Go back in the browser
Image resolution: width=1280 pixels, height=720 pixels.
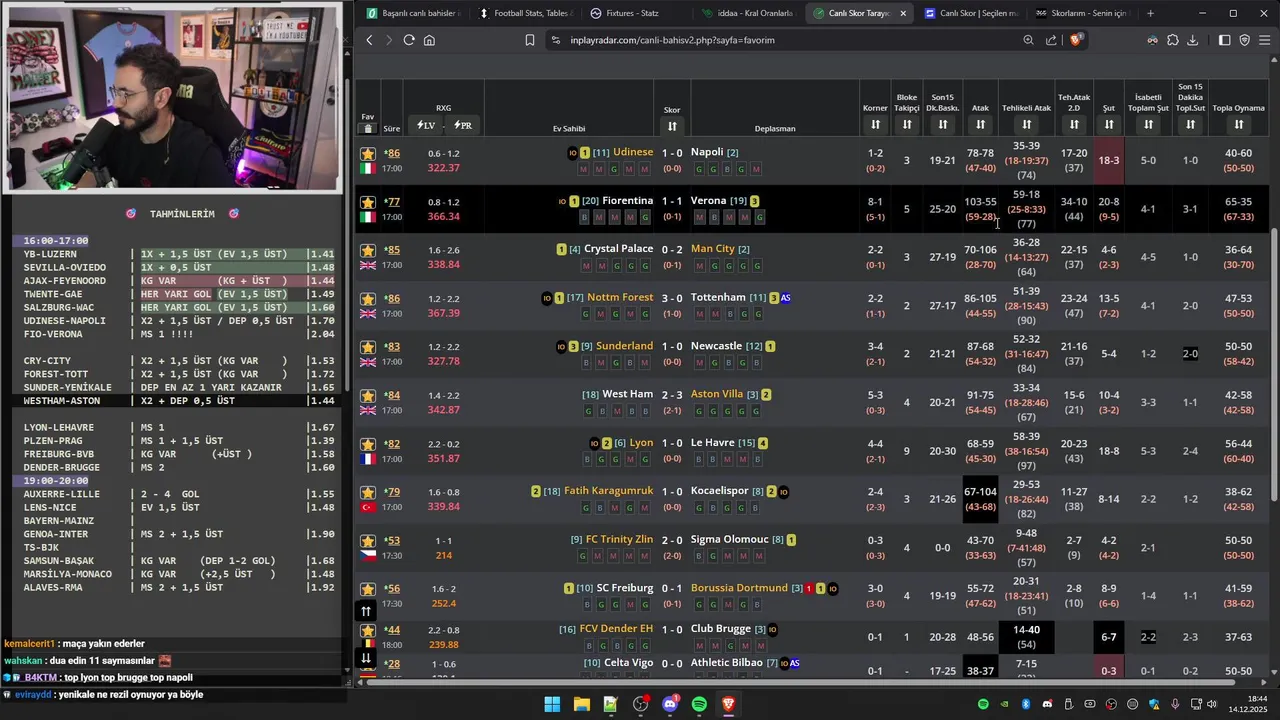tap(369, 40)
